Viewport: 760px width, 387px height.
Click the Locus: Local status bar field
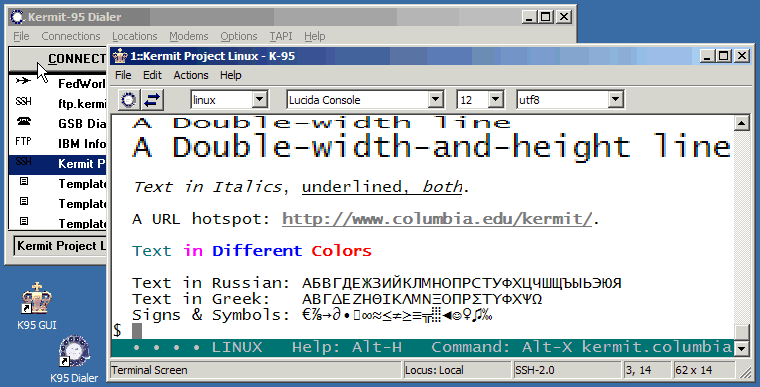[458, 370]
